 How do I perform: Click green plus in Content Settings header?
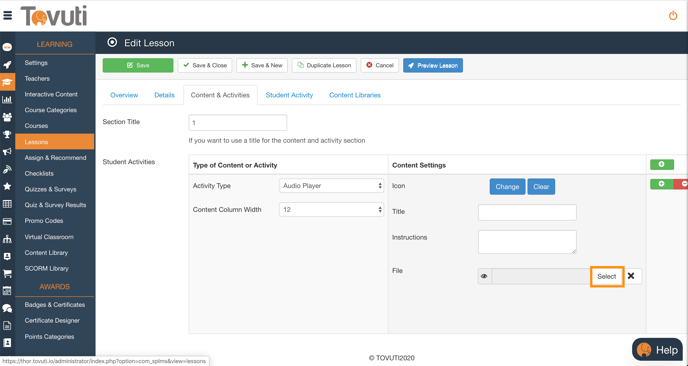point(662,165)
